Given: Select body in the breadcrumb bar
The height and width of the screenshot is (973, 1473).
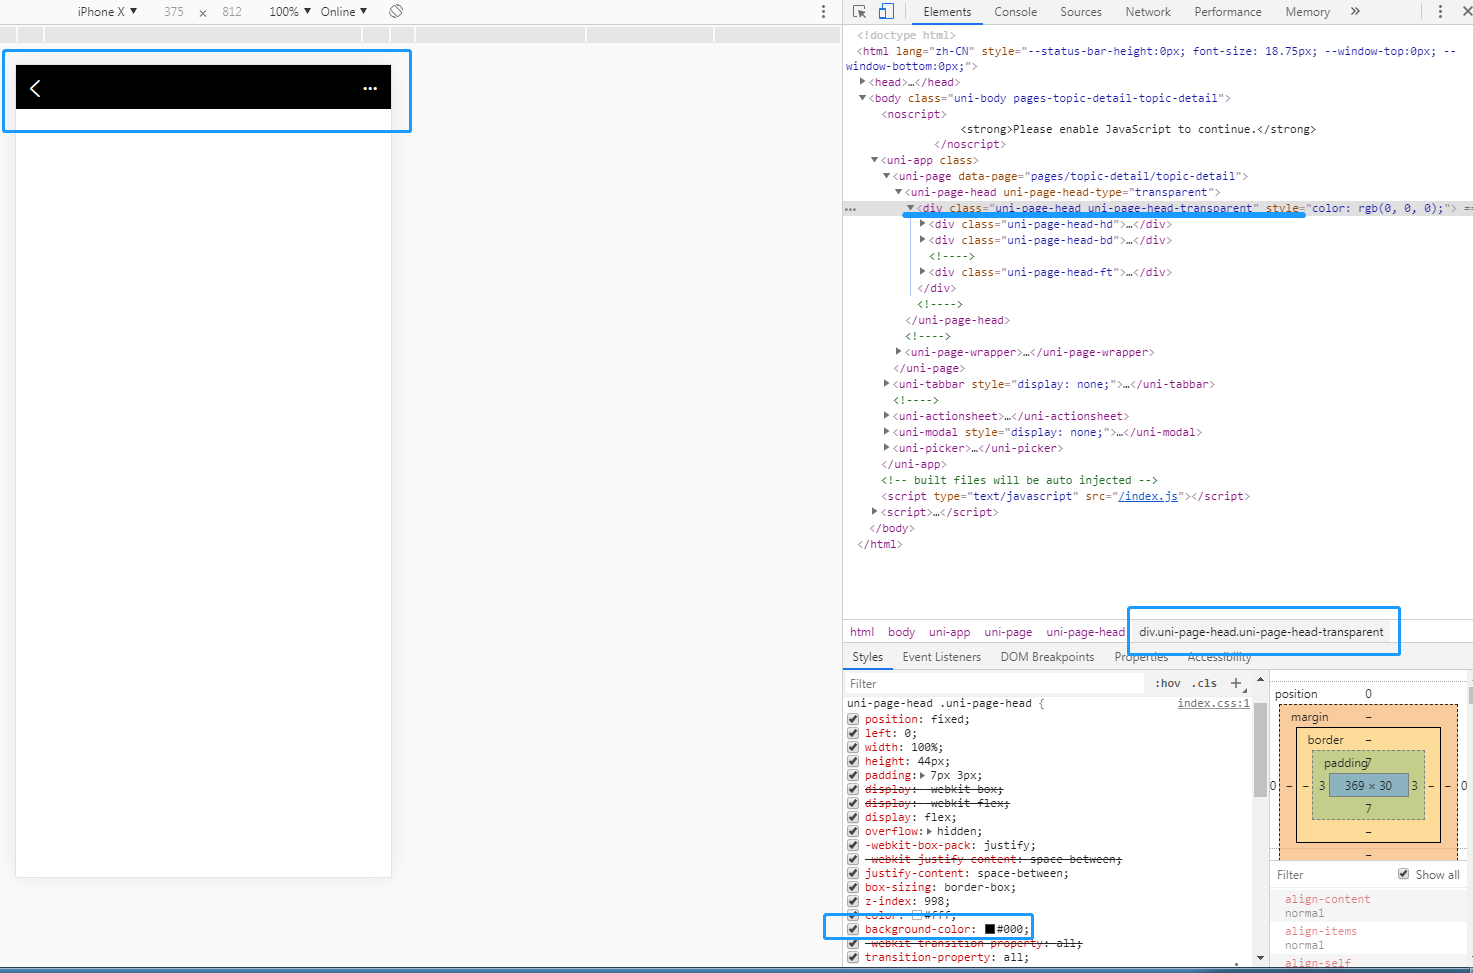Looking at the screenshot, I should coord(901,632).
